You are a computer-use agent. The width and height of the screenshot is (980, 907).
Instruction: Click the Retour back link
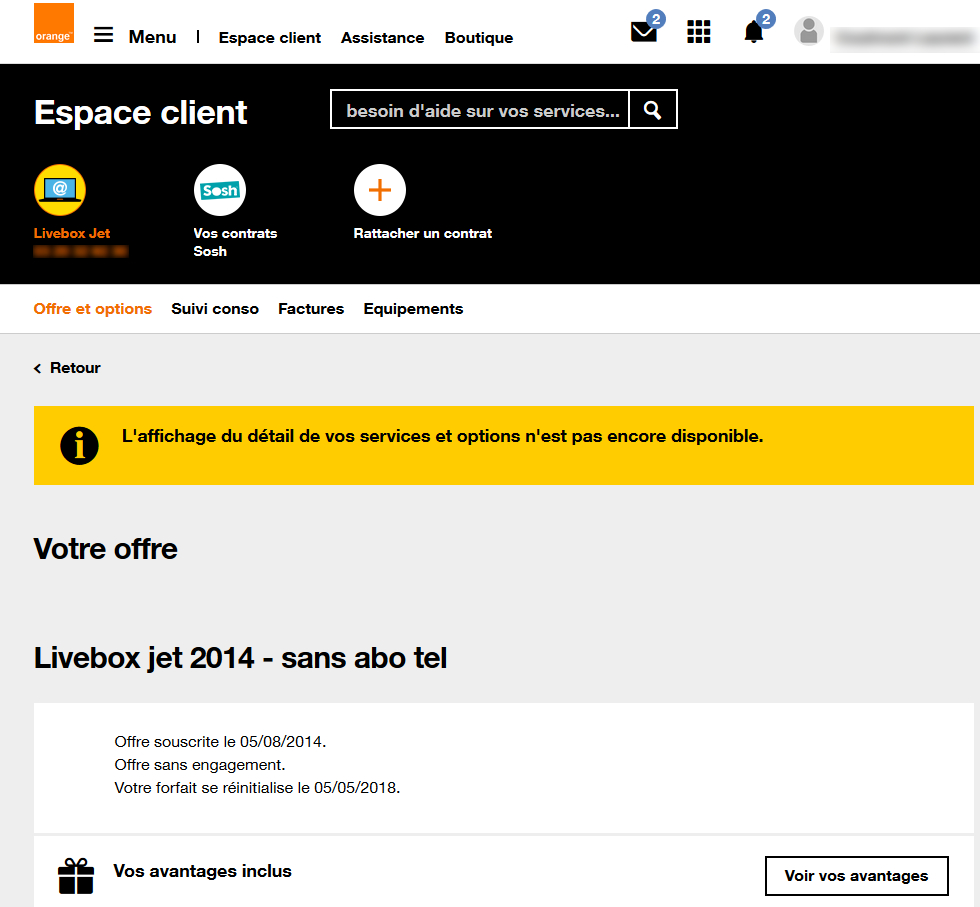[x=68, y=368]
